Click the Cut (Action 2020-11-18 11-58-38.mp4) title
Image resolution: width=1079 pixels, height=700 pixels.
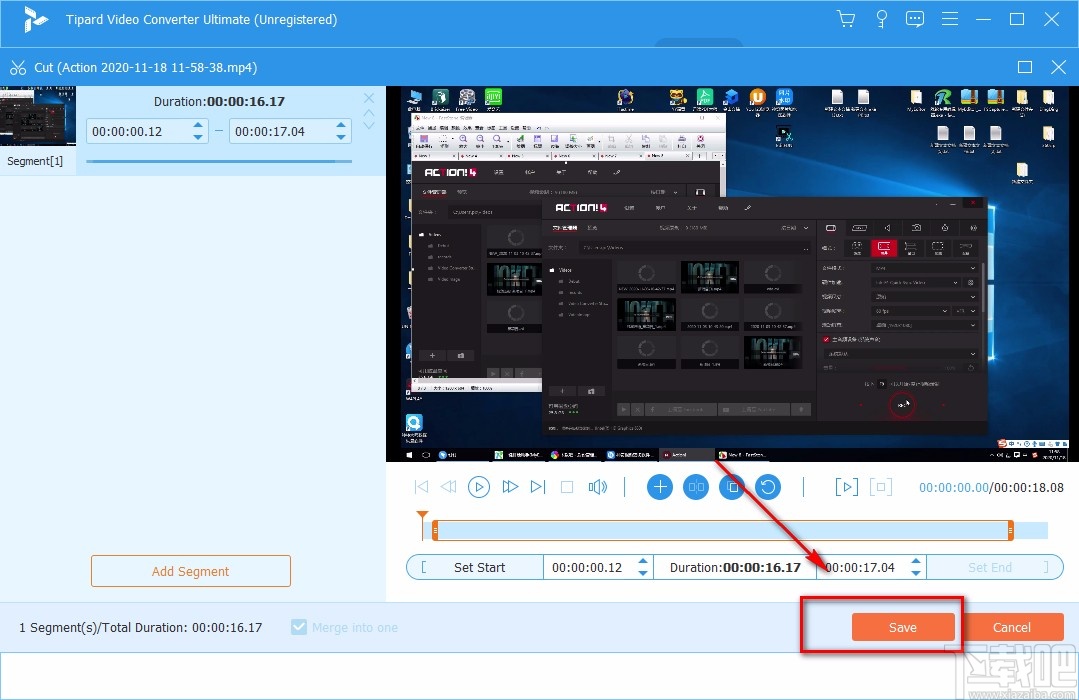click(x=145, y=67)
